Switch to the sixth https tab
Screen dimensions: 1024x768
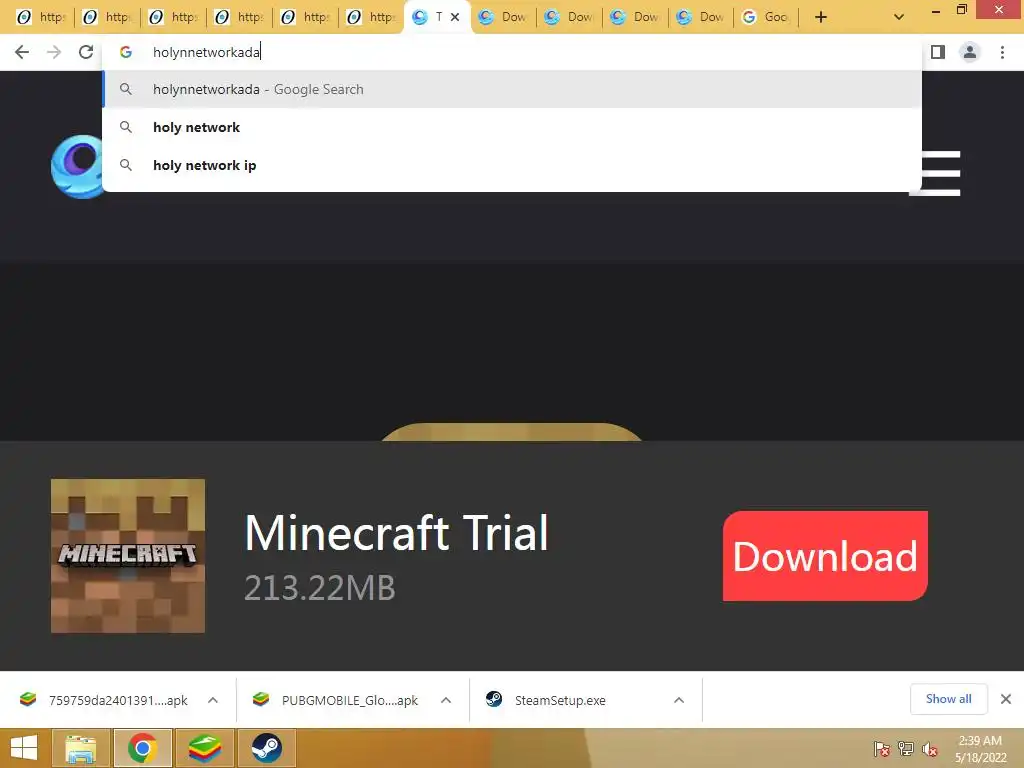tap(371, 17)
